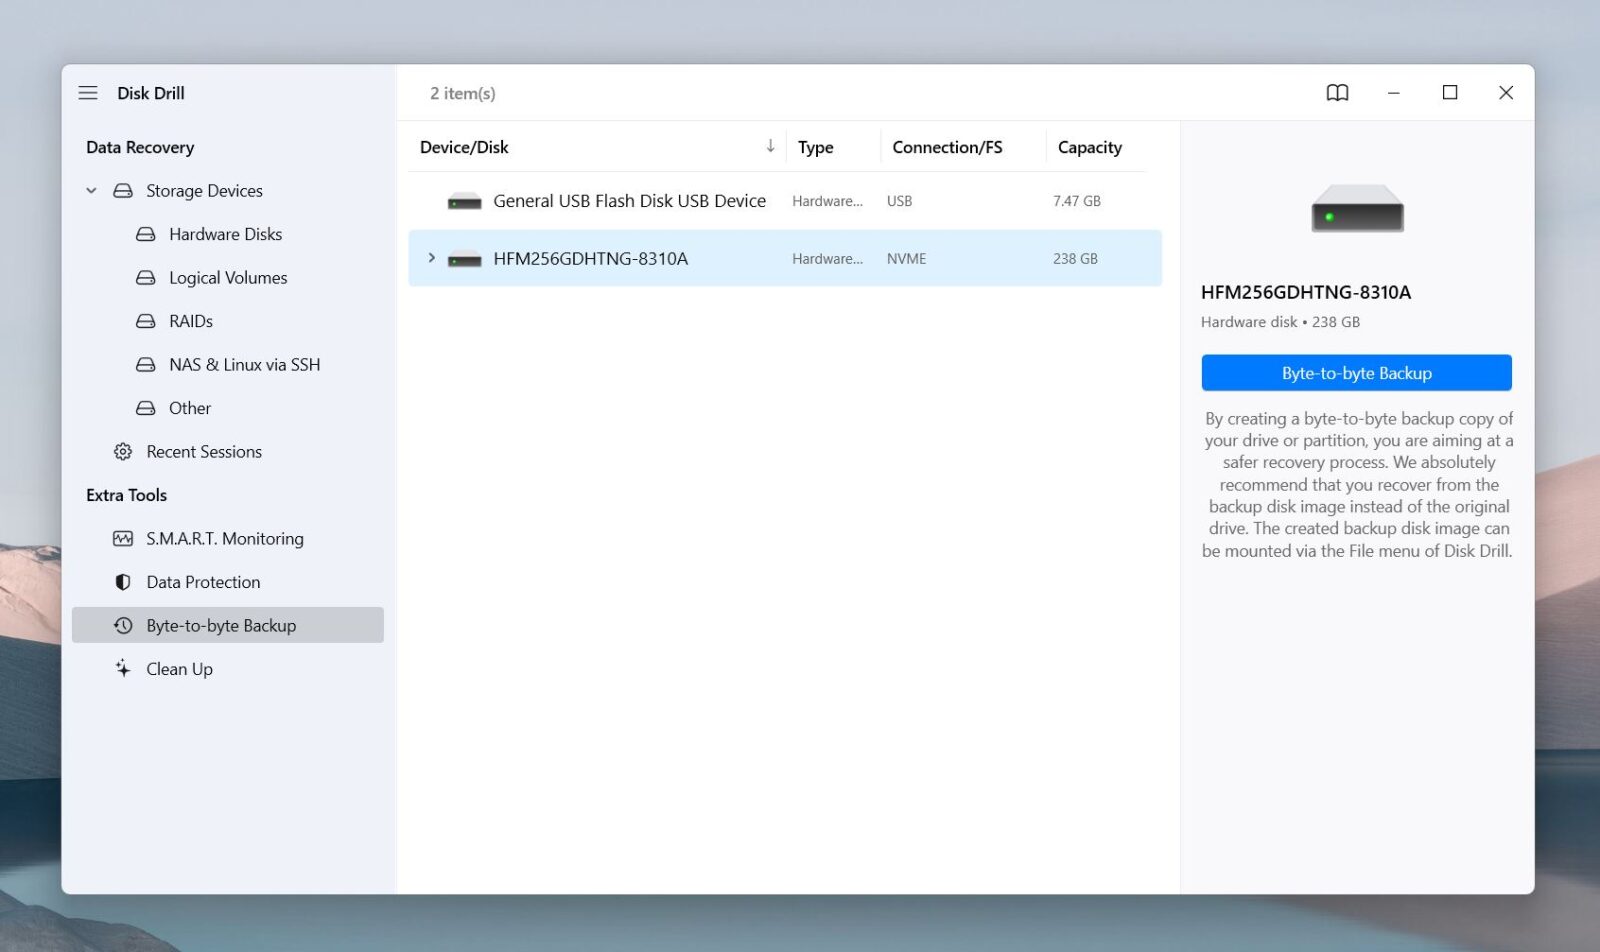Expand the HFM256GDHTNG-8310A disk row

pos(431,258)
